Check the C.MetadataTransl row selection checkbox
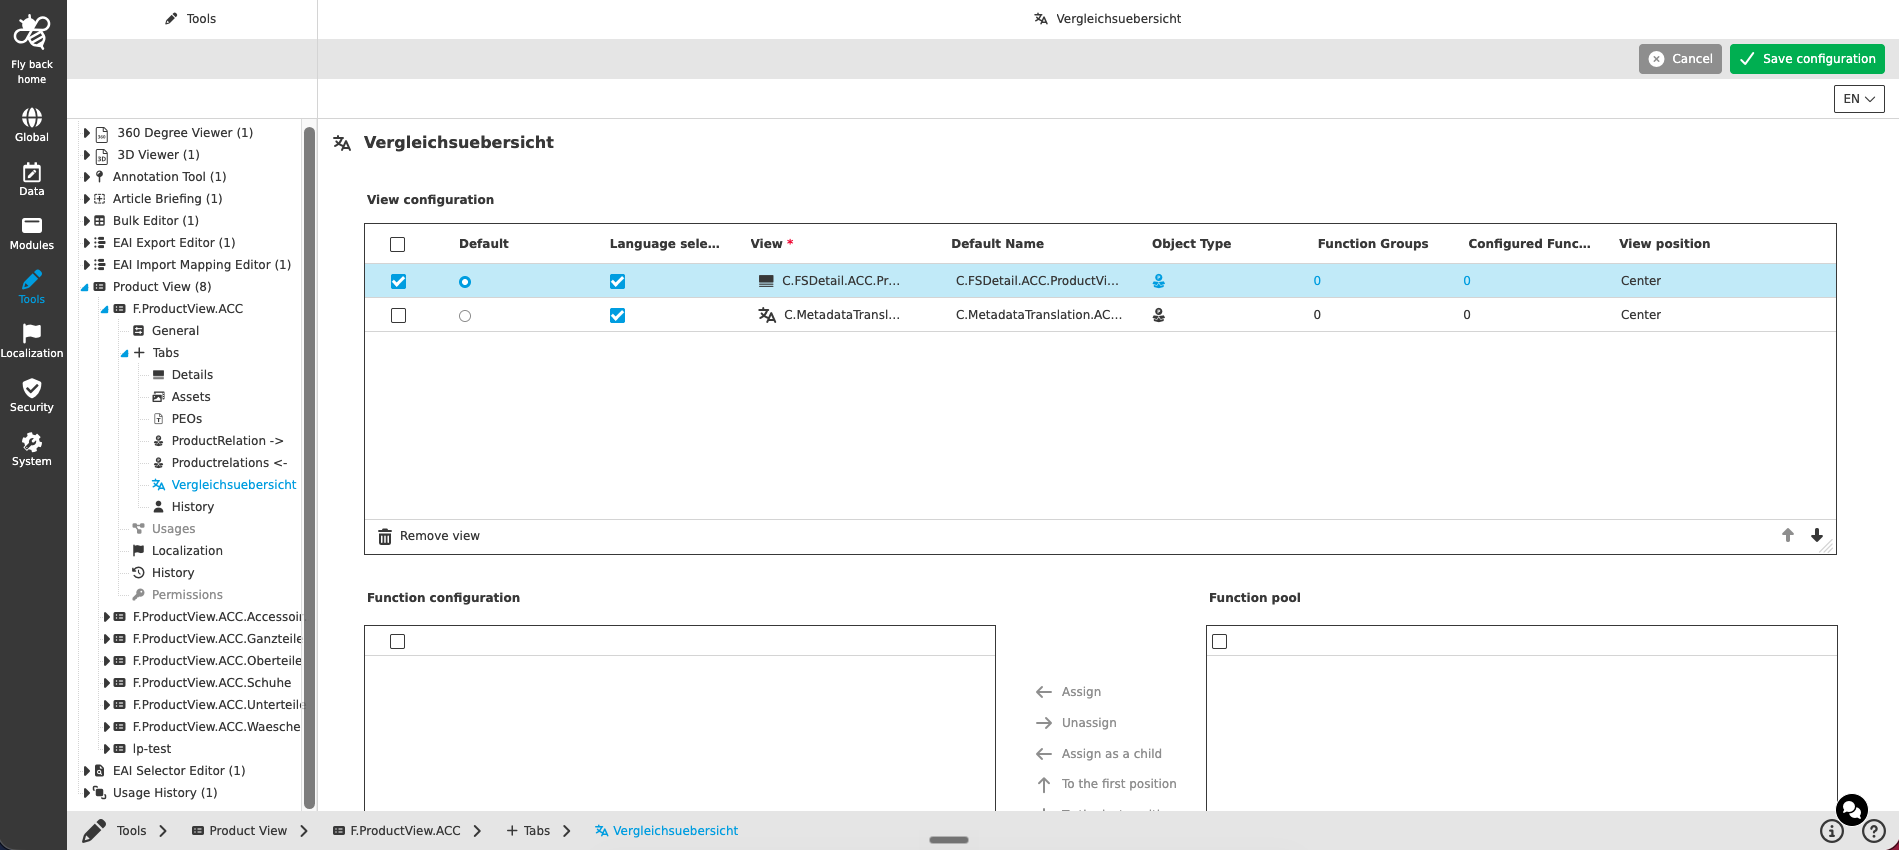 pos(398,316)
